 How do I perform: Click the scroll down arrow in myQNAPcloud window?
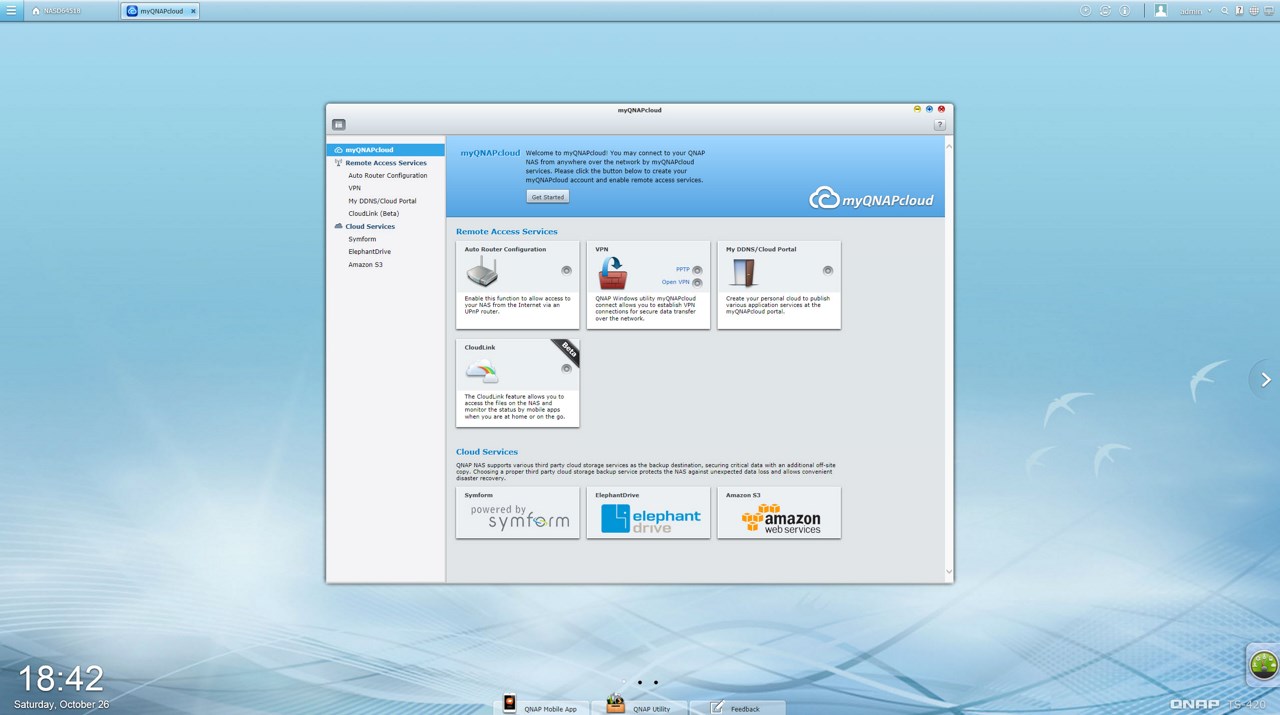coord(949,572)
